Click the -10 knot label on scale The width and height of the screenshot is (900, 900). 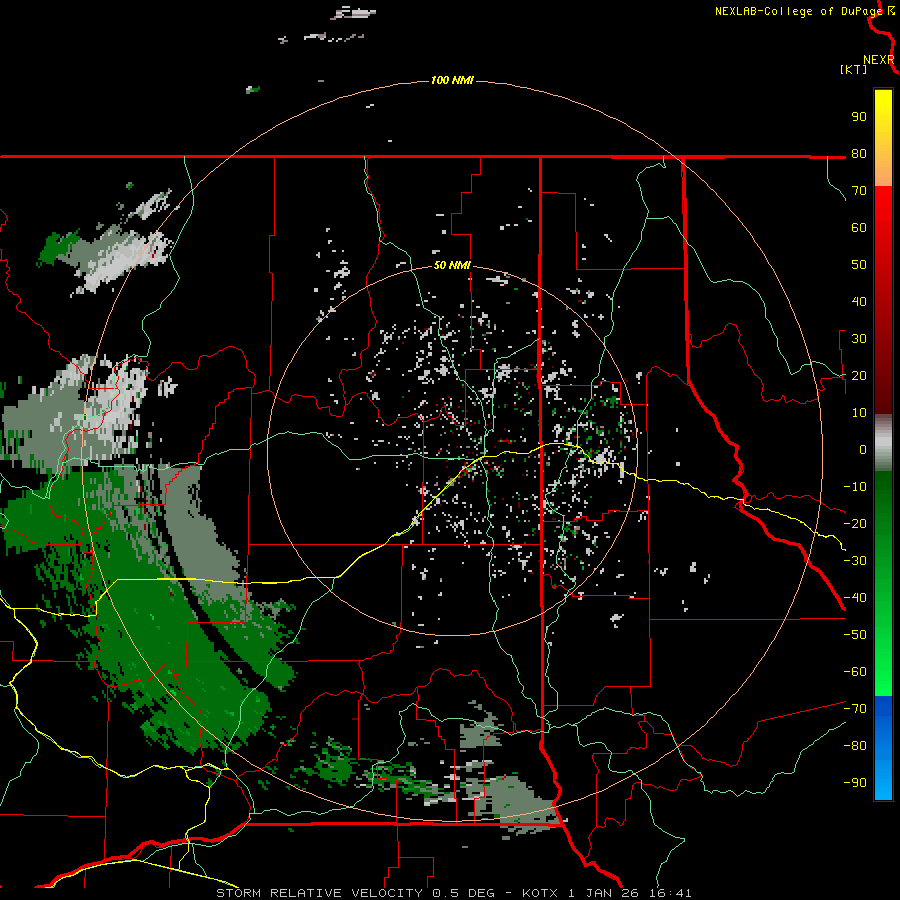point(855,487)
